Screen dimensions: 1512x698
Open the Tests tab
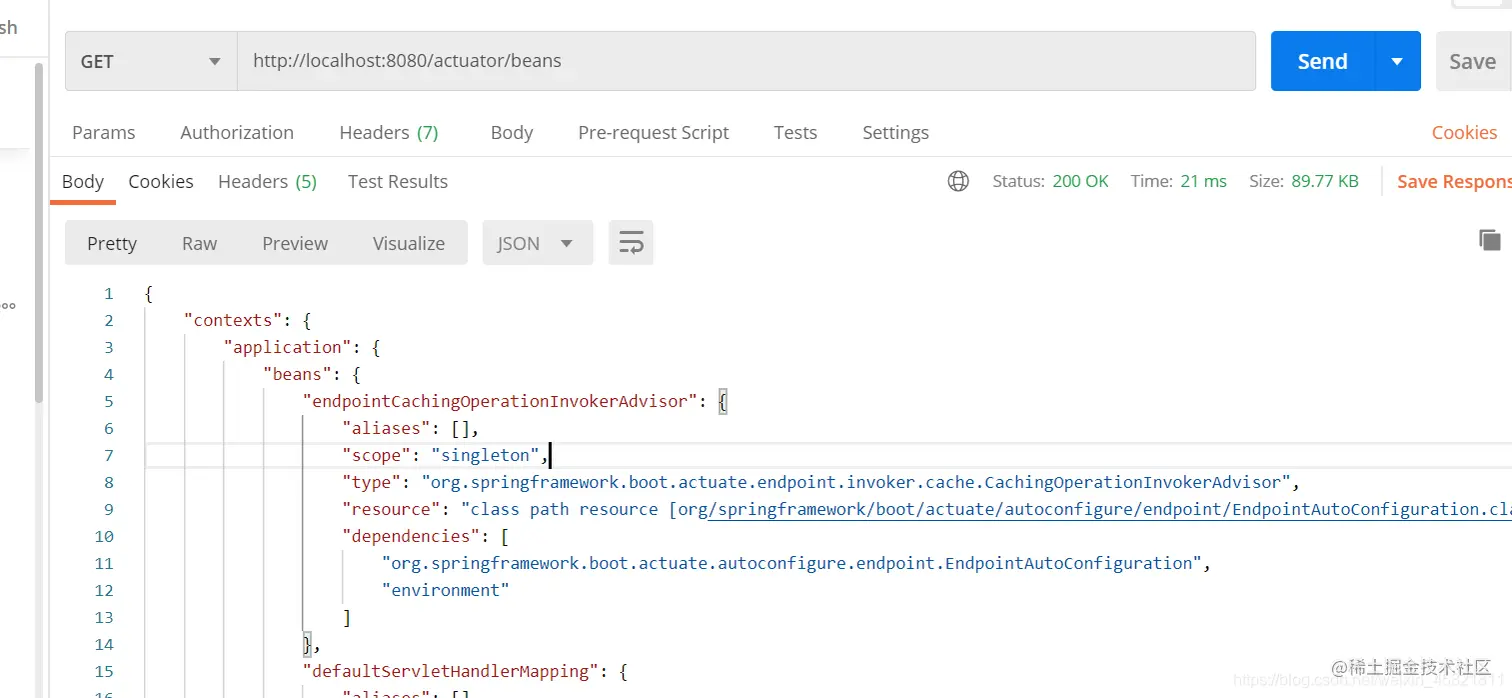[x=795, y=132]
